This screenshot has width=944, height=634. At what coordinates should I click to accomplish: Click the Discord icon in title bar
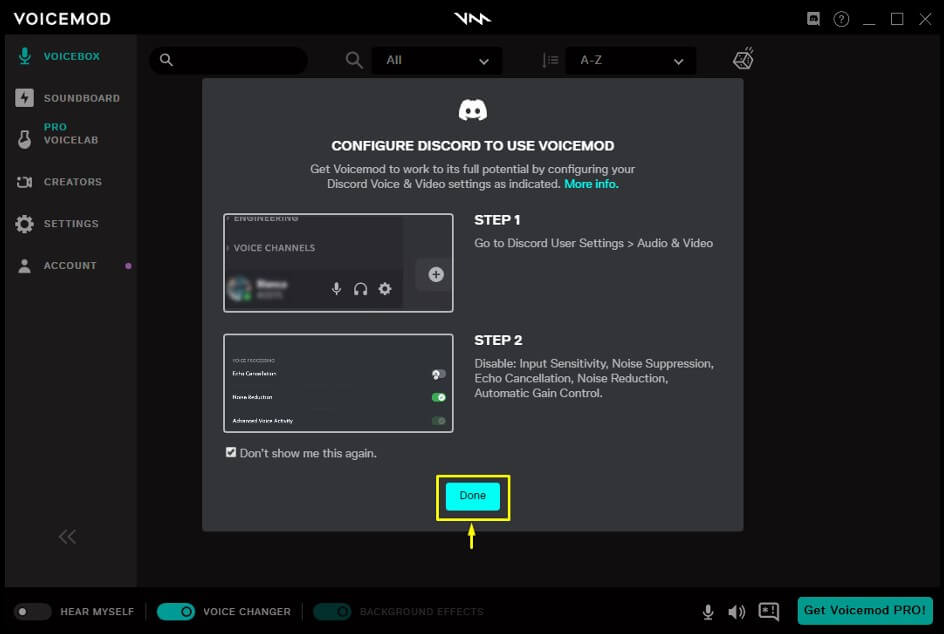[814, 19]
